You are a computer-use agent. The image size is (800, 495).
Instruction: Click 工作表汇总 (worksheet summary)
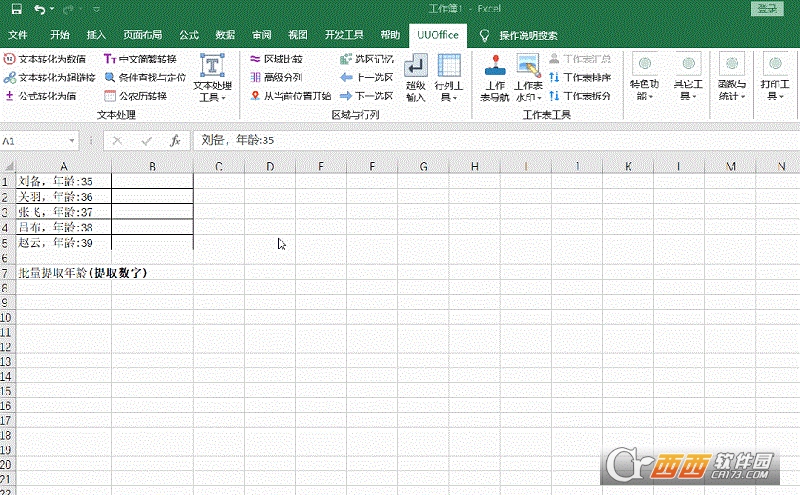(x=580, y=59)
